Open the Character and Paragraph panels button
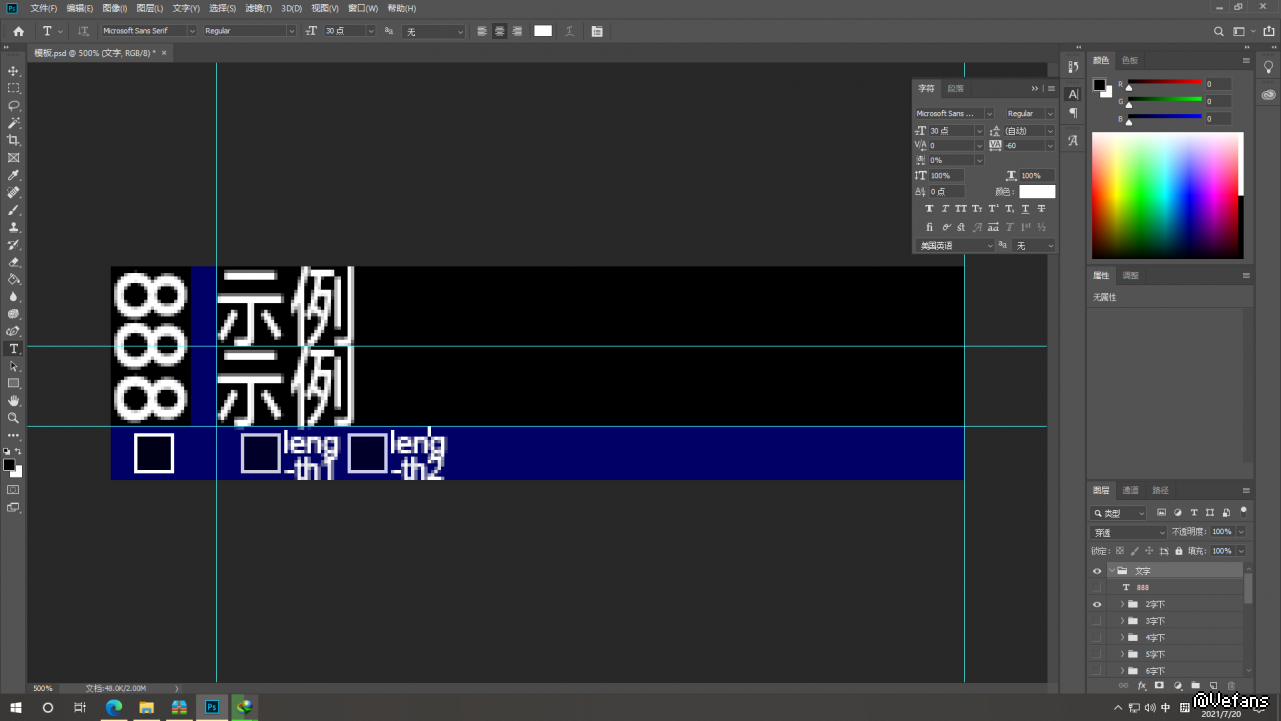The width and height of the screenshot is (1281, 721). point(597,31)
